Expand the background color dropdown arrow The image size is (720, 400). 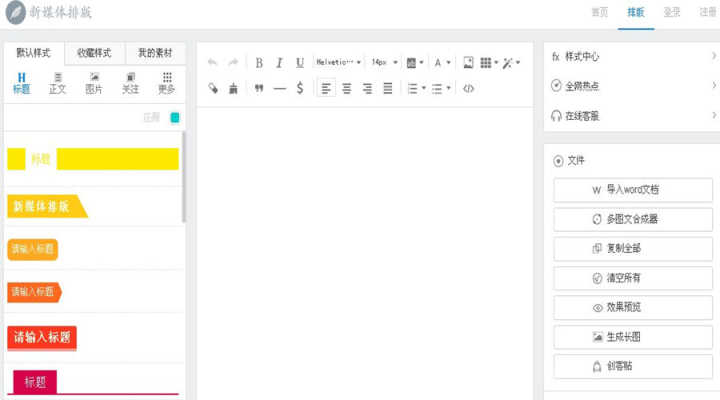[x=422, y=62]
